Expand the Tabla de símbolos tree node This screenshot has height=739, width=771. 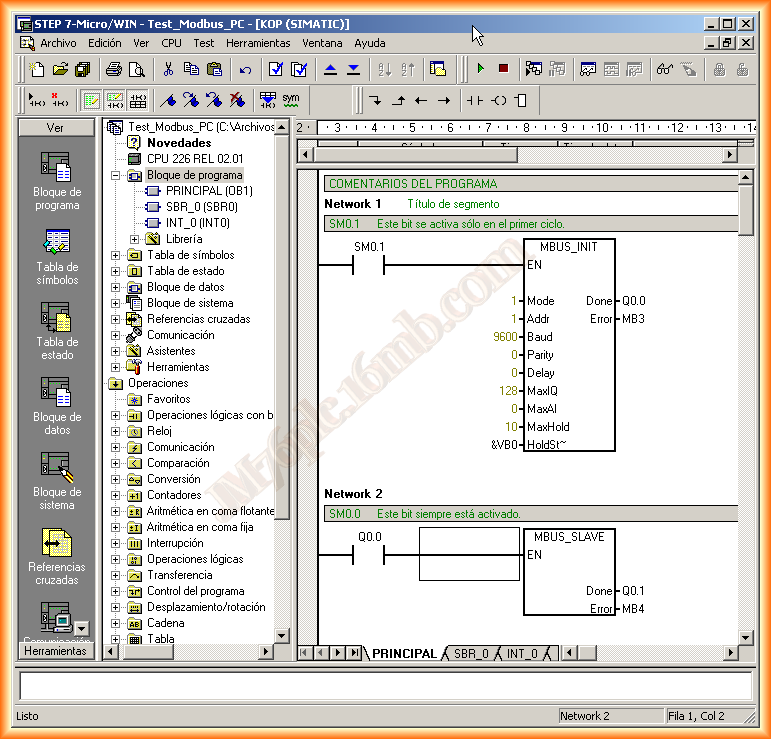click(116, 255)
